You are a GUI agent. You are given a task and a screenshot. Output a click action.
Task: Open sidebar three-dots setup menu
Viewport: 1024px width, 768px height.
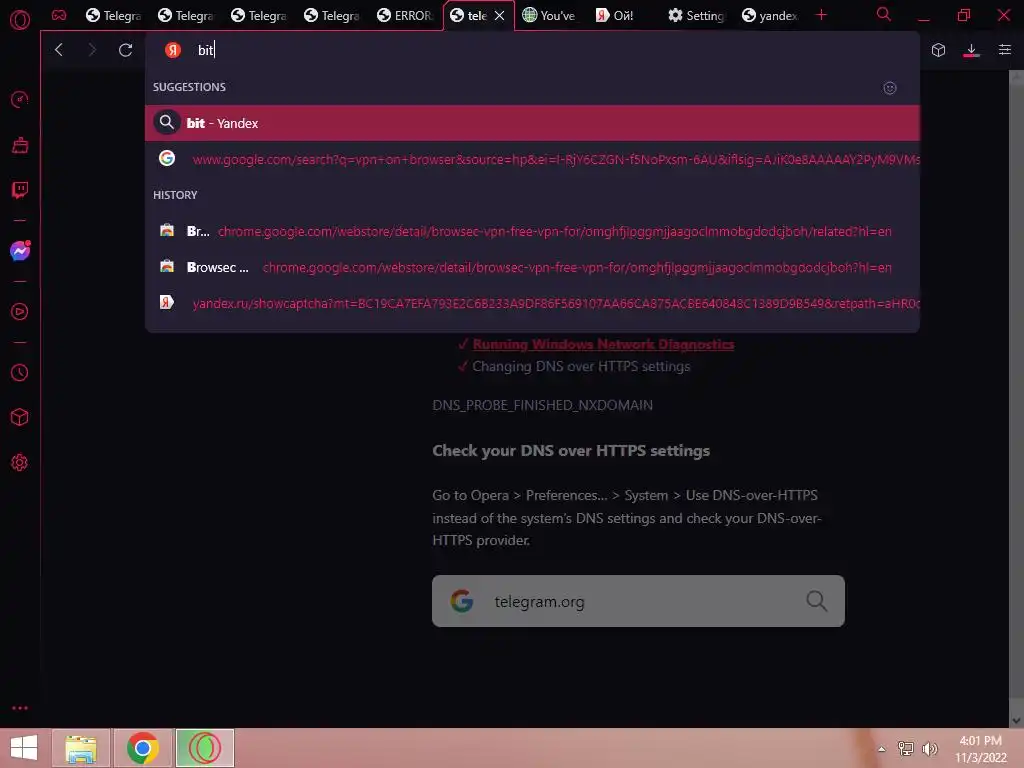[x=20, y=708]
